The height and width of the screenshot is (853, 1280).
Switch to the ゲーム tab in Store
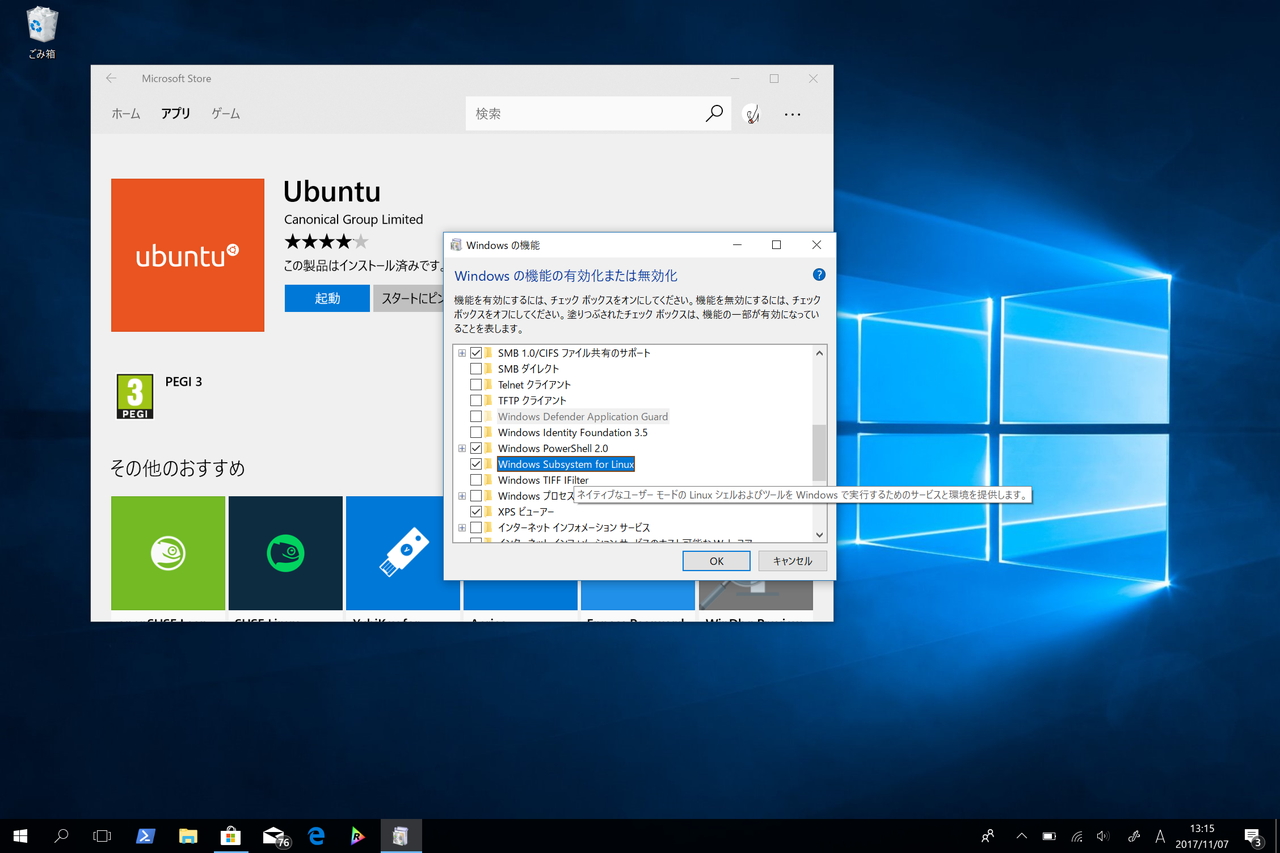pos(224,113)
